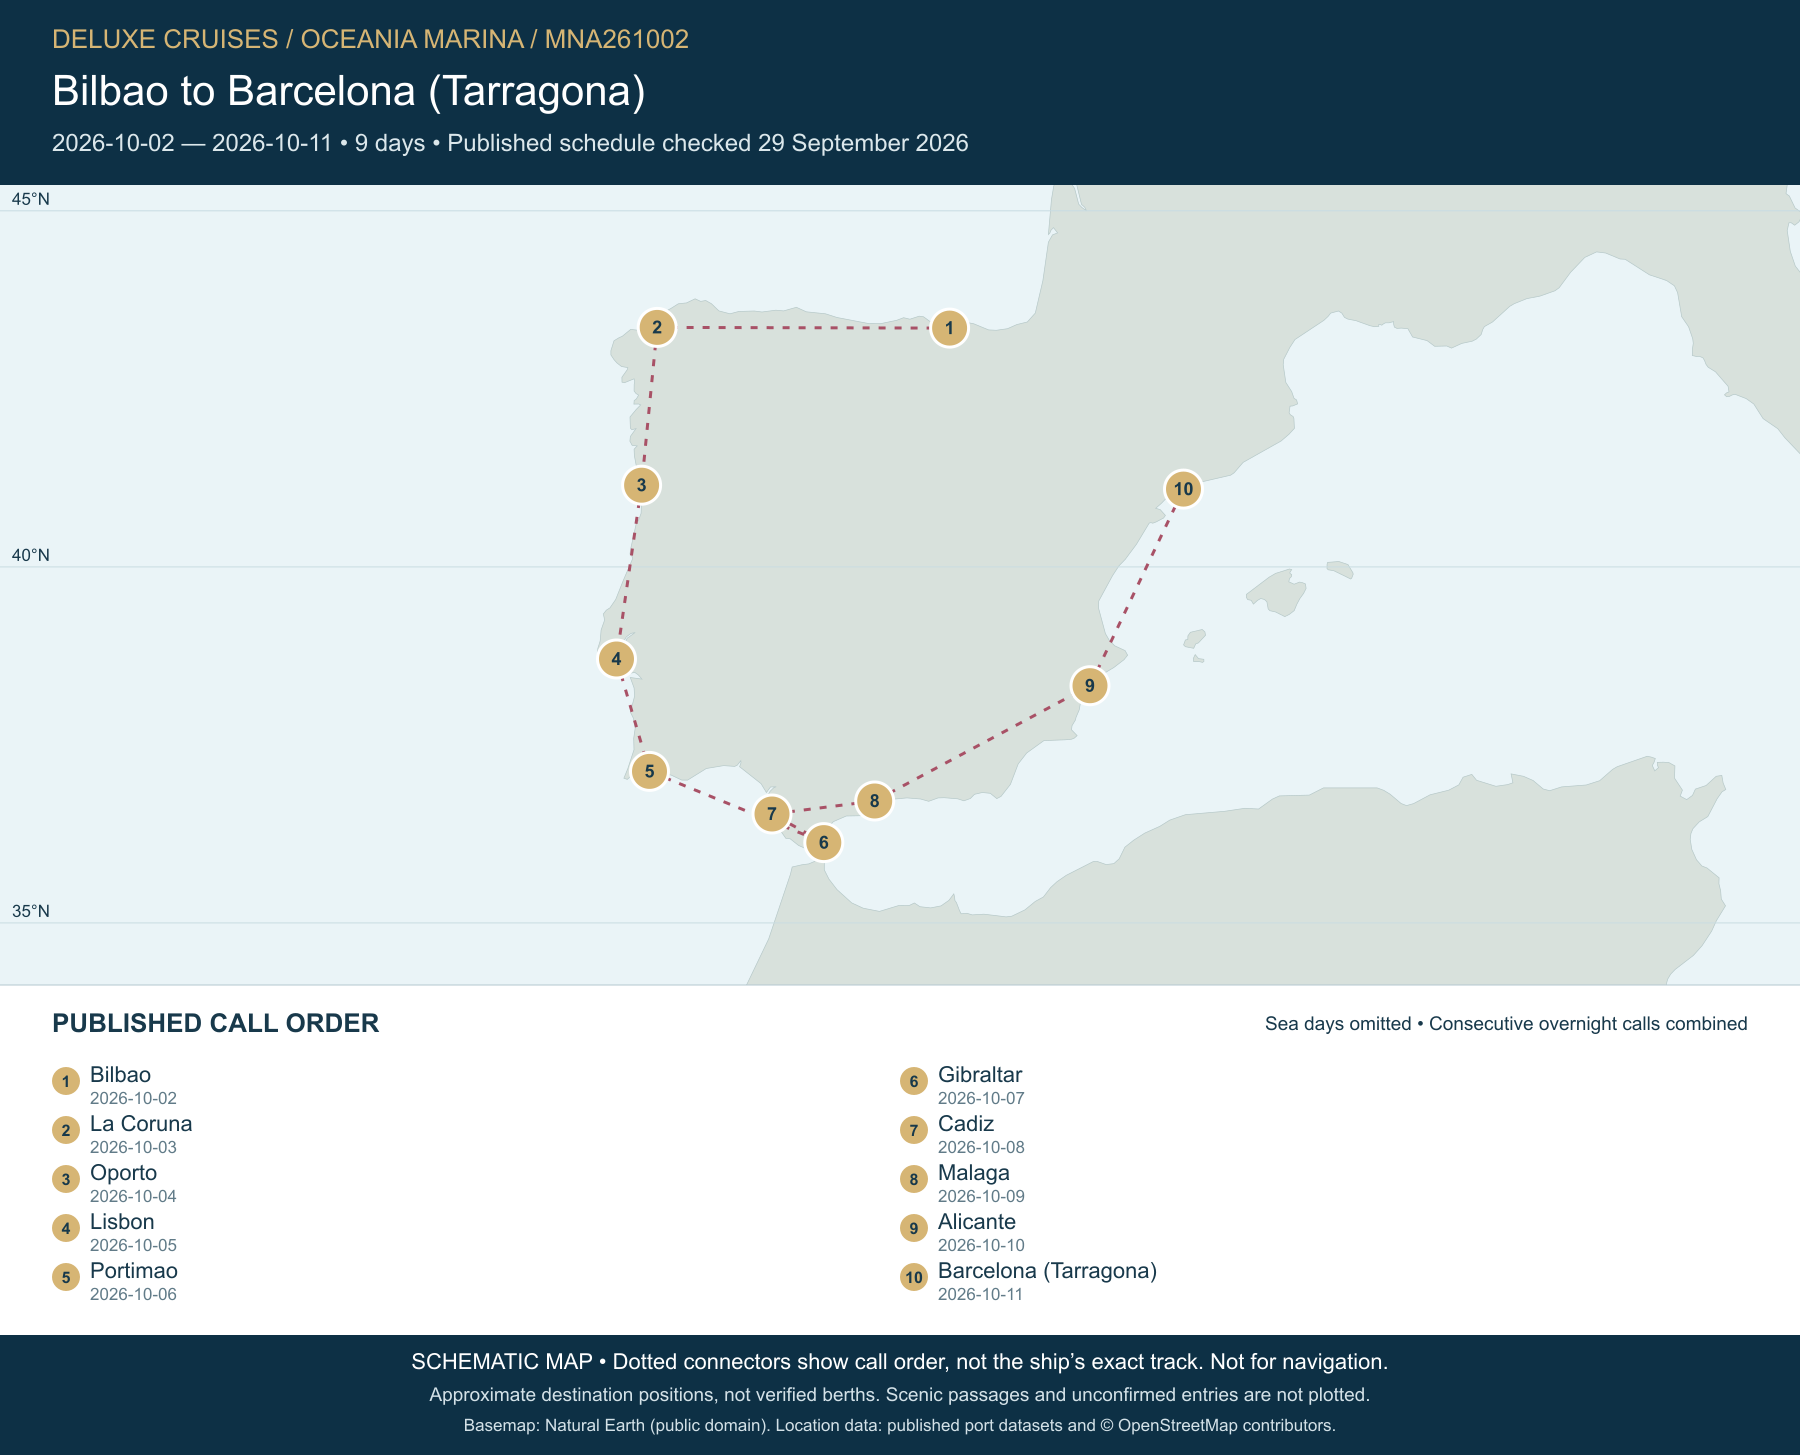The image size is (1800, 1455).
Task: Select map marker 3 at Oporto
Action: click(x=642, y=486)
